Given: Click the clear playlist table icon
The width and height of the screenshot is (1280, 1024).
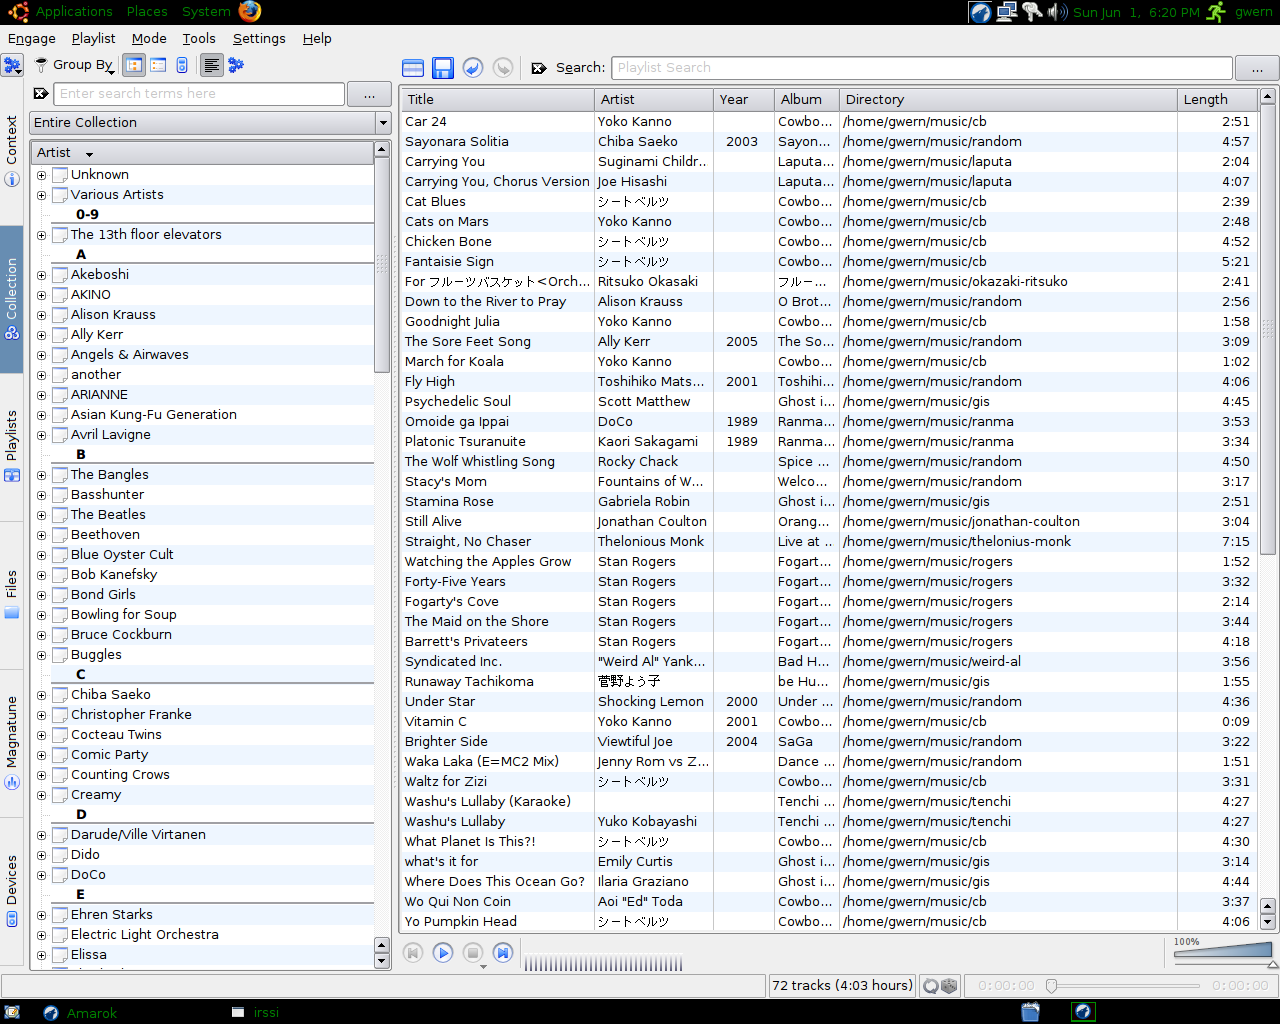Looking at the screenshot, I should click(413, 68).
